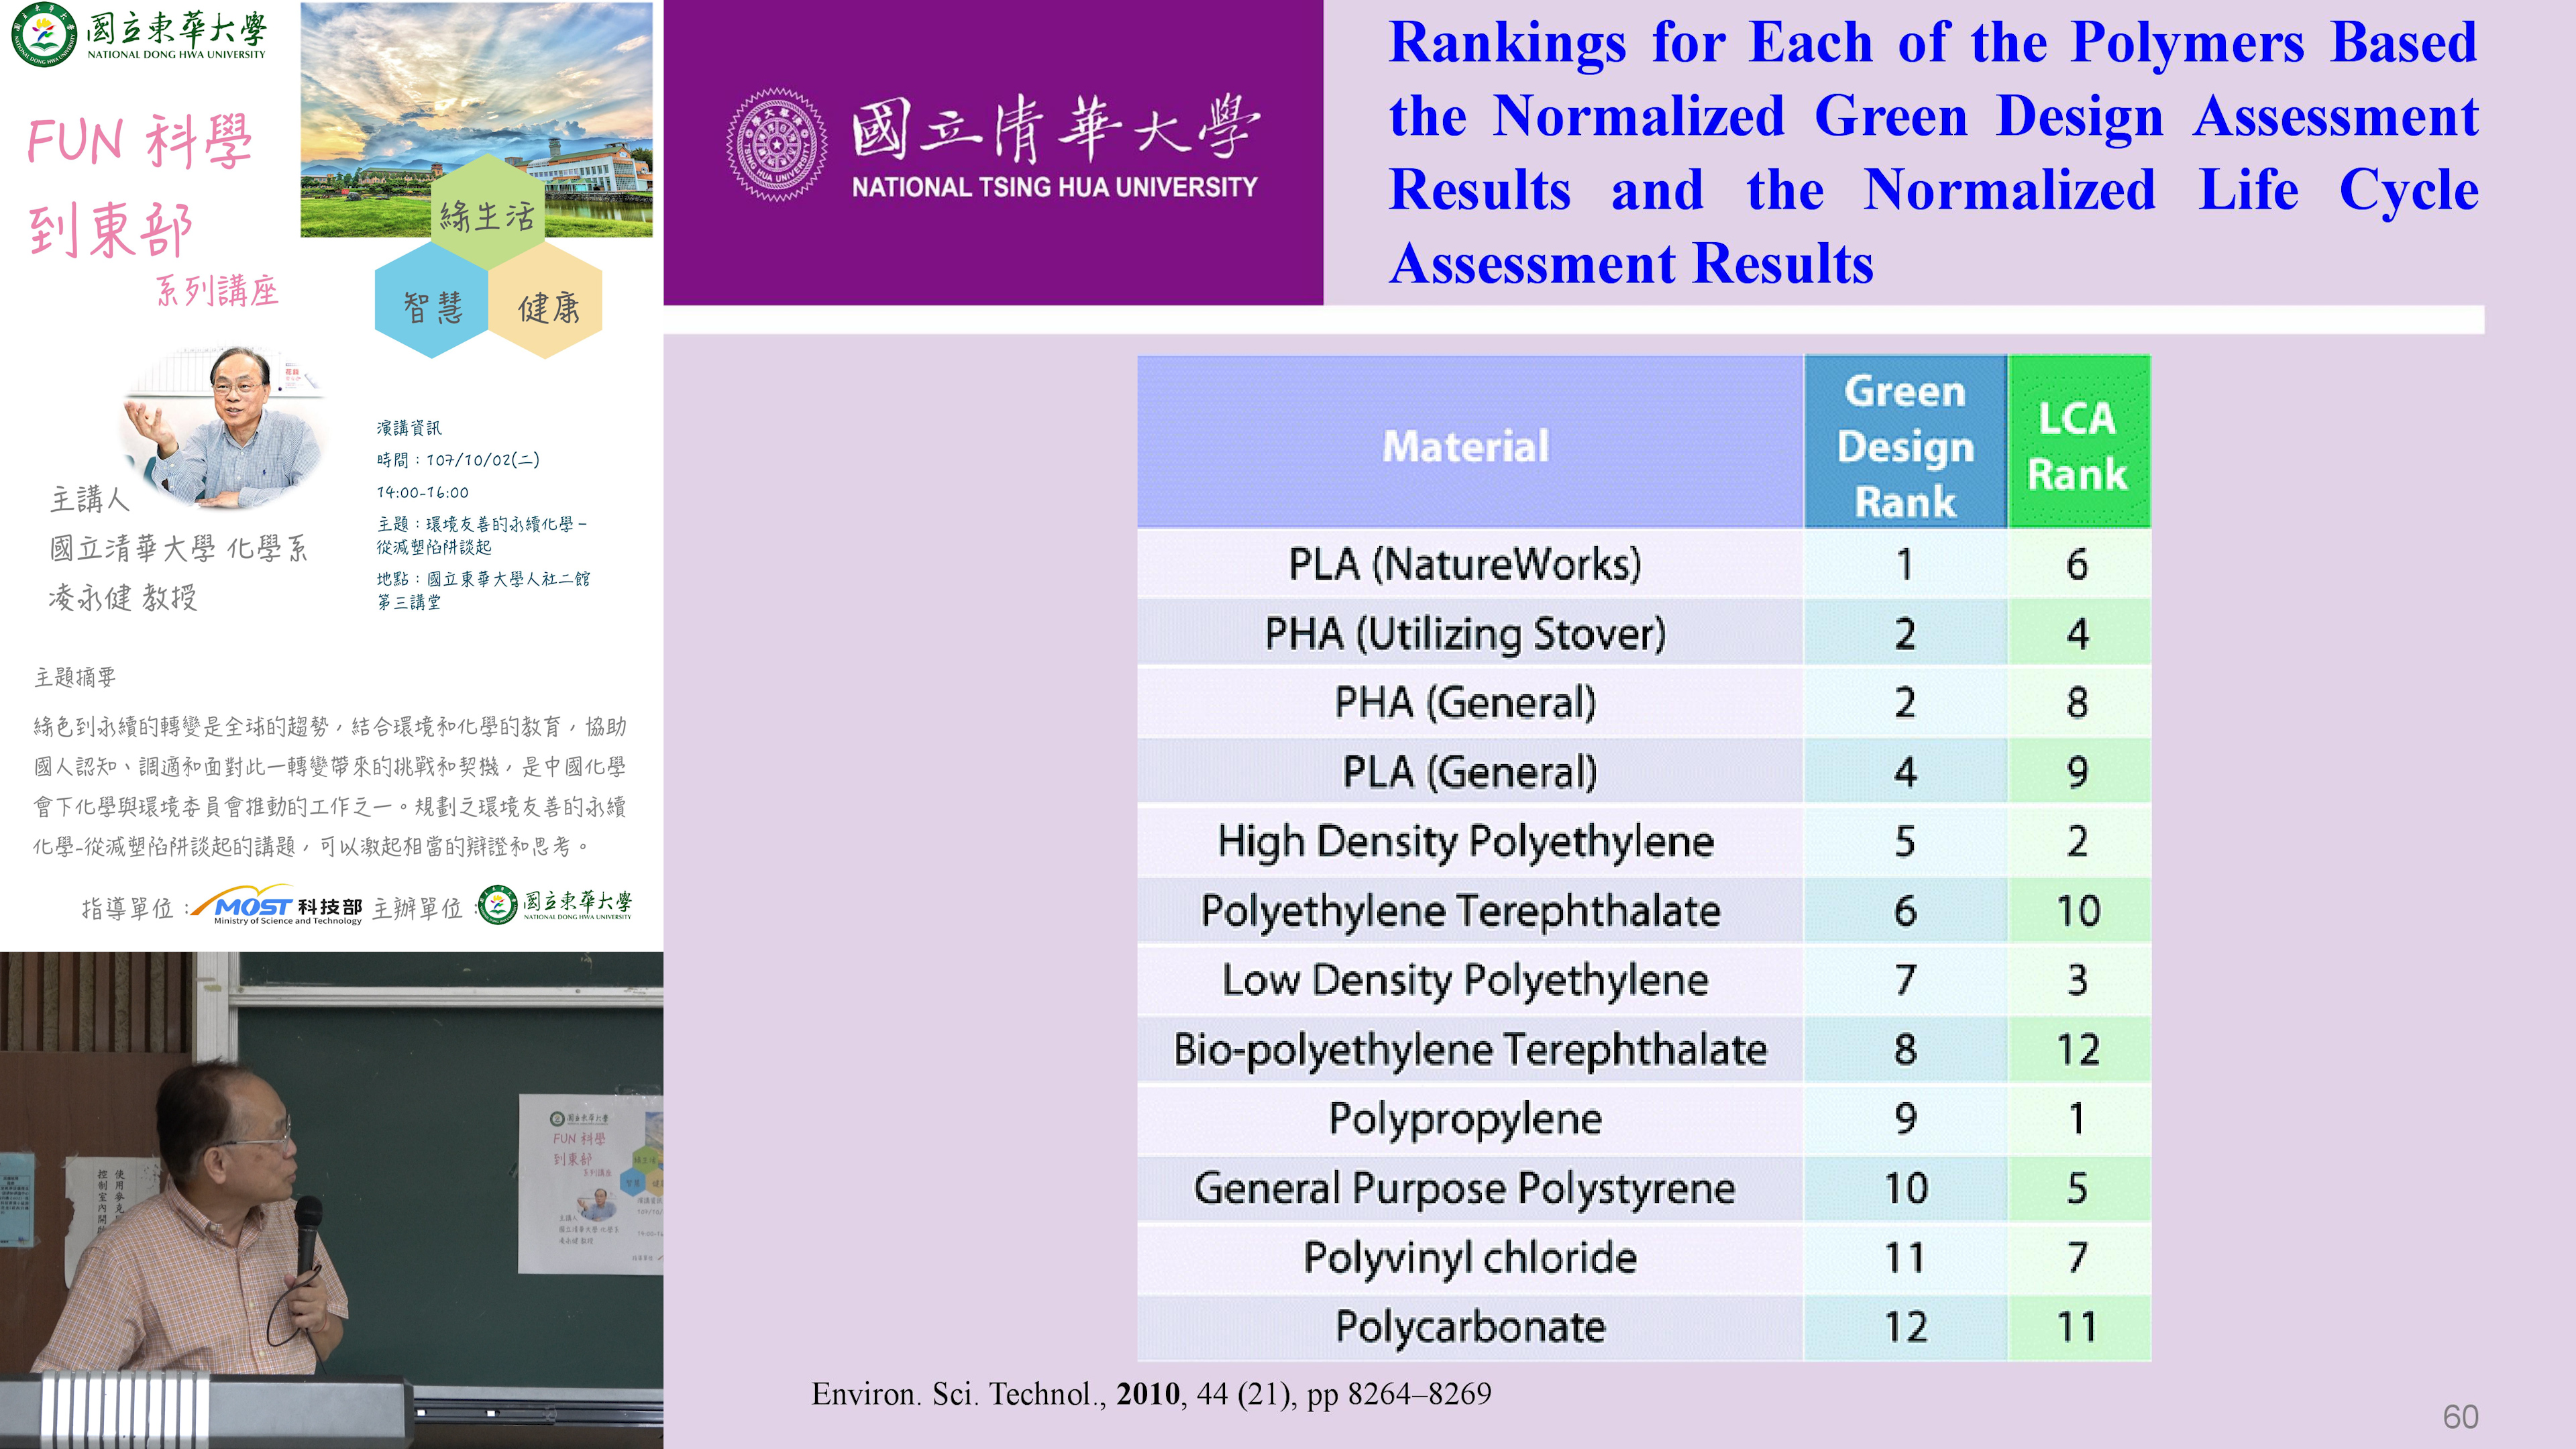This screenshot has width=2576, height=1449.
Task: Click the Environ. Sci. Technol. citation
Action: [1151, 1393]
